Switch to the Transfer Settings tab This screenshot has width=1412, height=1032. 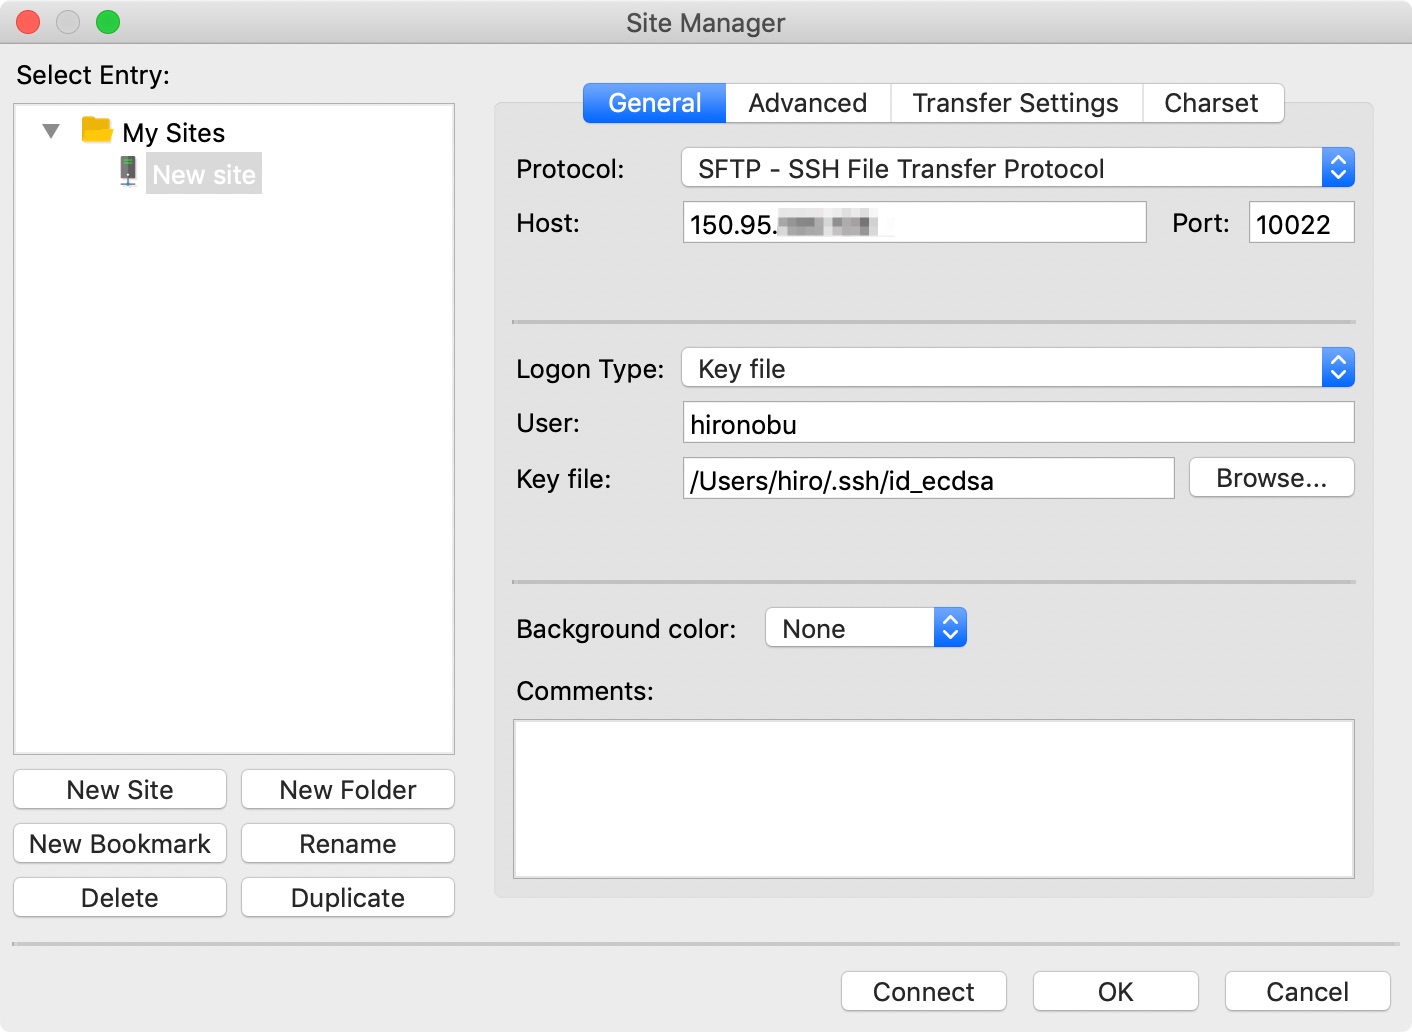(1015, 103)
